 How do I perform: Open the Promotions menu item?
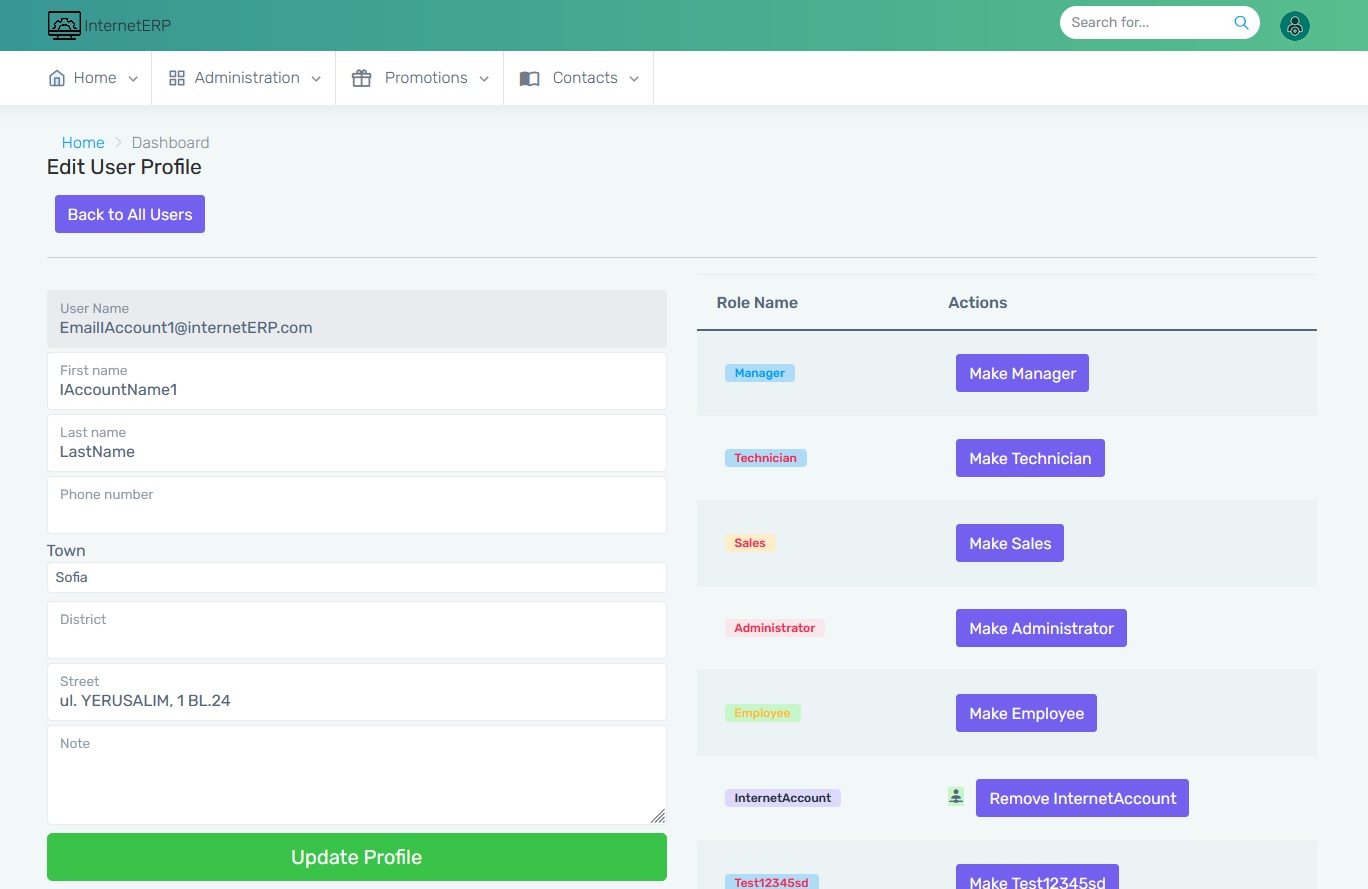[421, 78]
